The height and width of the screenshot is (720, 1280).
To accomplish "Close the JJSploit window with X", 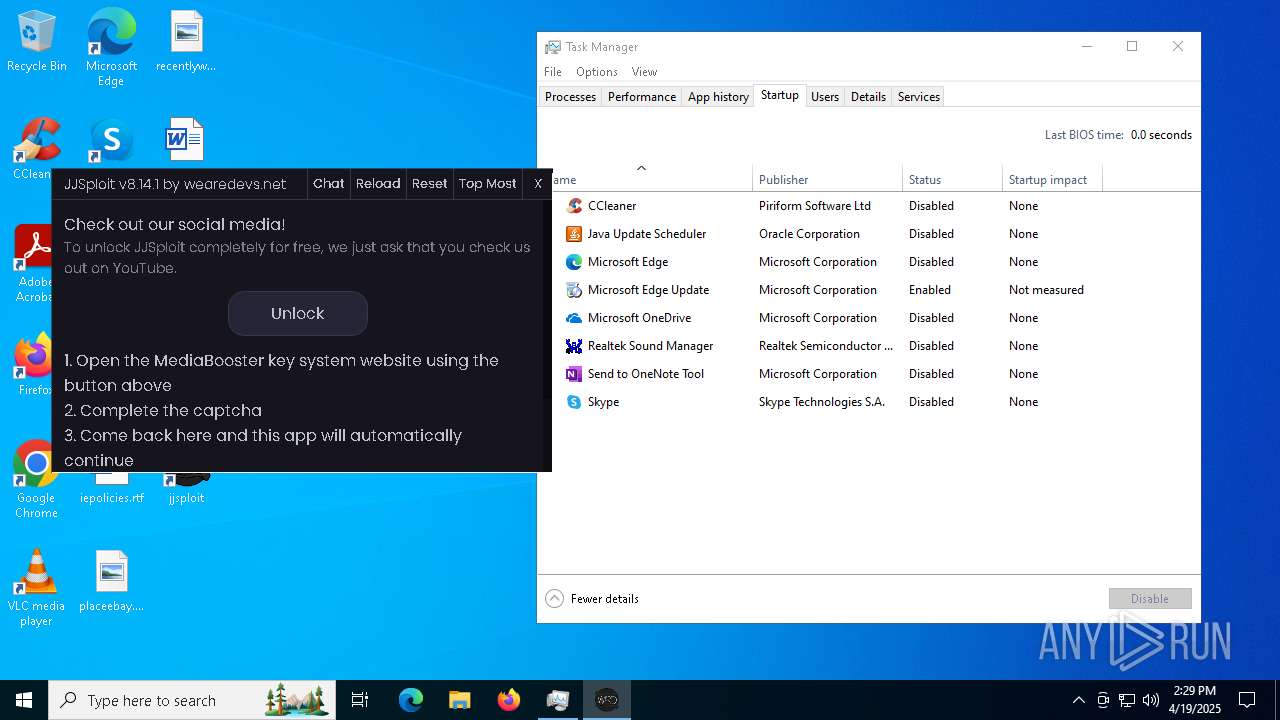I will (x=538, y=184).
